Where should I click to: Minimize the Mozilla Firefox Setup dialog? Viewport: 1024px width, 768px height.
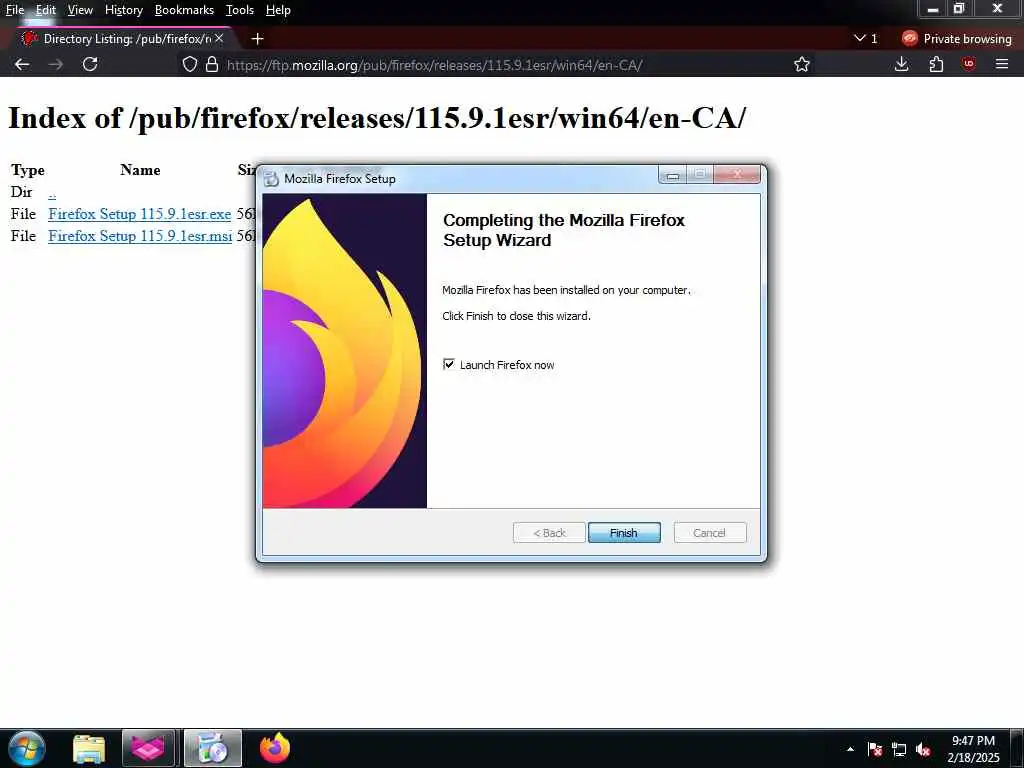pos(673,174)
